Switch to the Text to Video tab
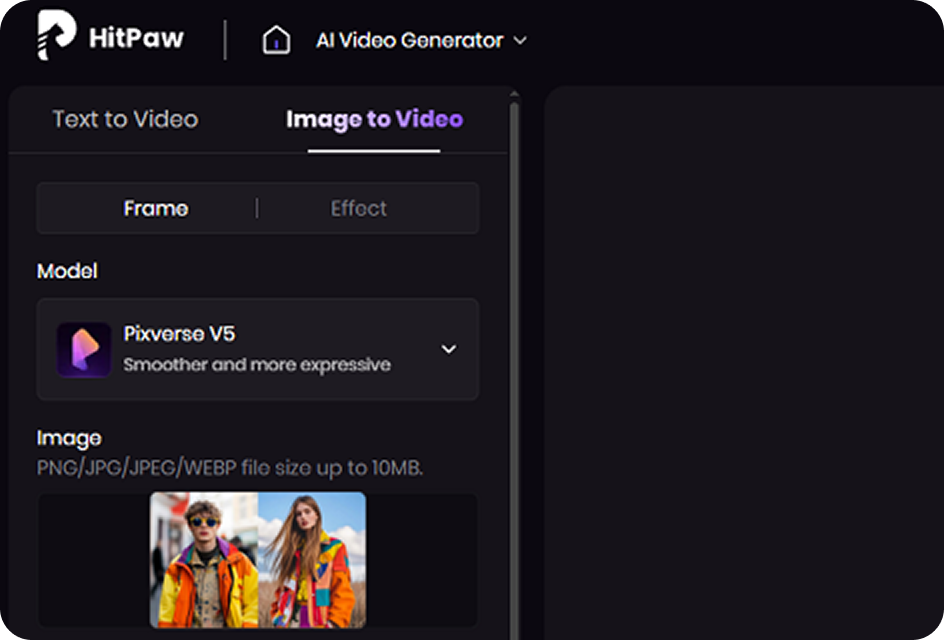944x640 pixels. point(125,119)
